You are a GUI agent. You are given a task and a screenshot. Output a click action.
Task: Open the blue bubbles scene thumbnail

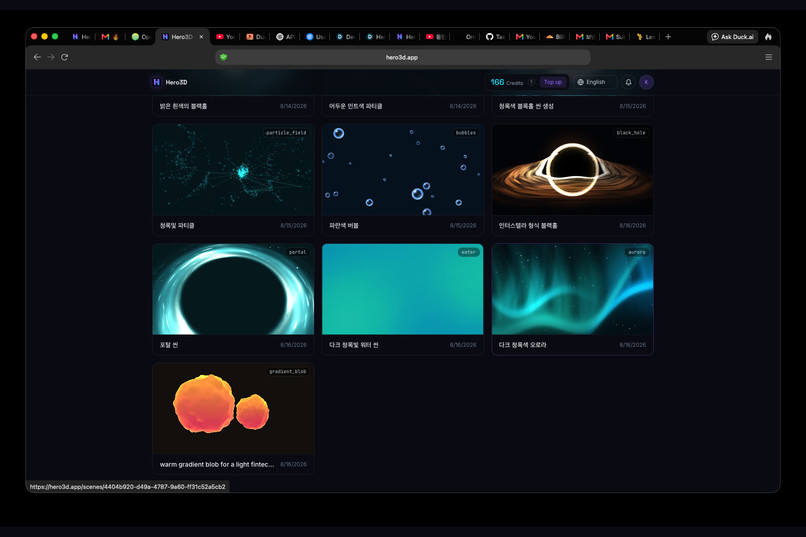[x=402, y=170]
